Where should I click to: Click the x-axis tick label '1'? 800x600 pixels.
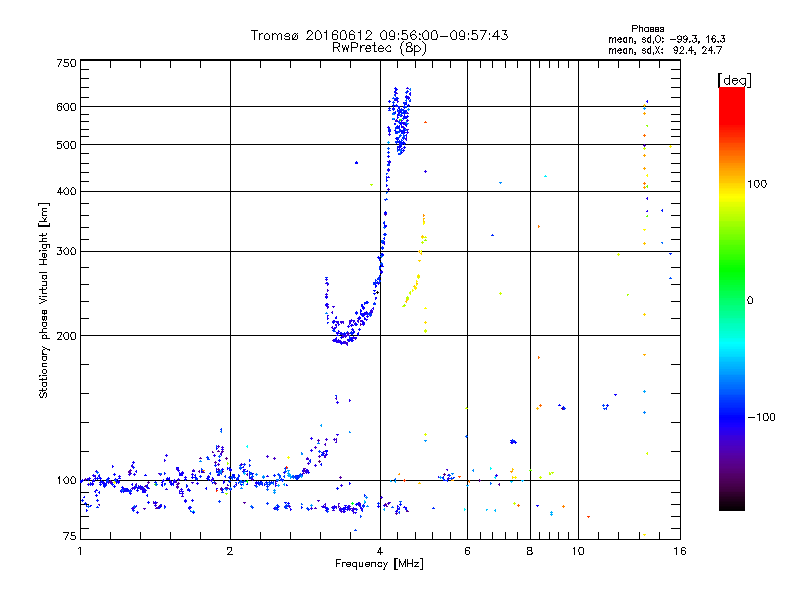tap(80, 551)
